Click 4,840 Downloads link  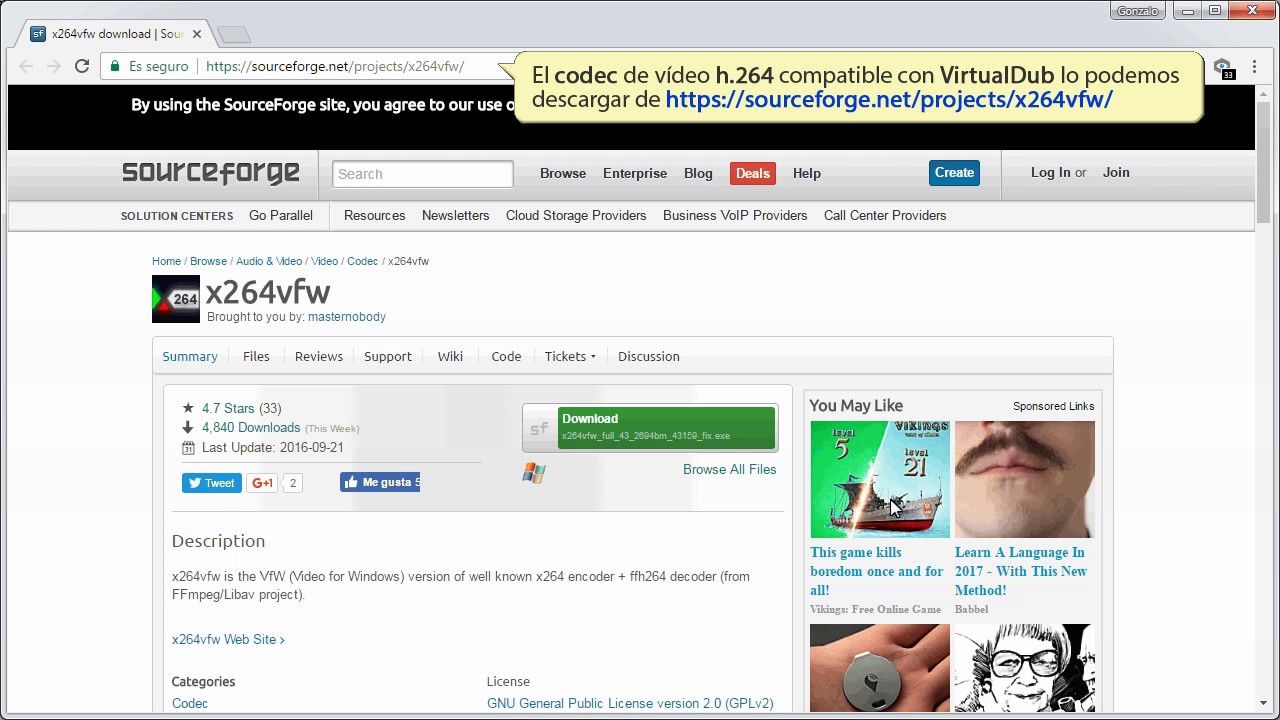(251, 427)
